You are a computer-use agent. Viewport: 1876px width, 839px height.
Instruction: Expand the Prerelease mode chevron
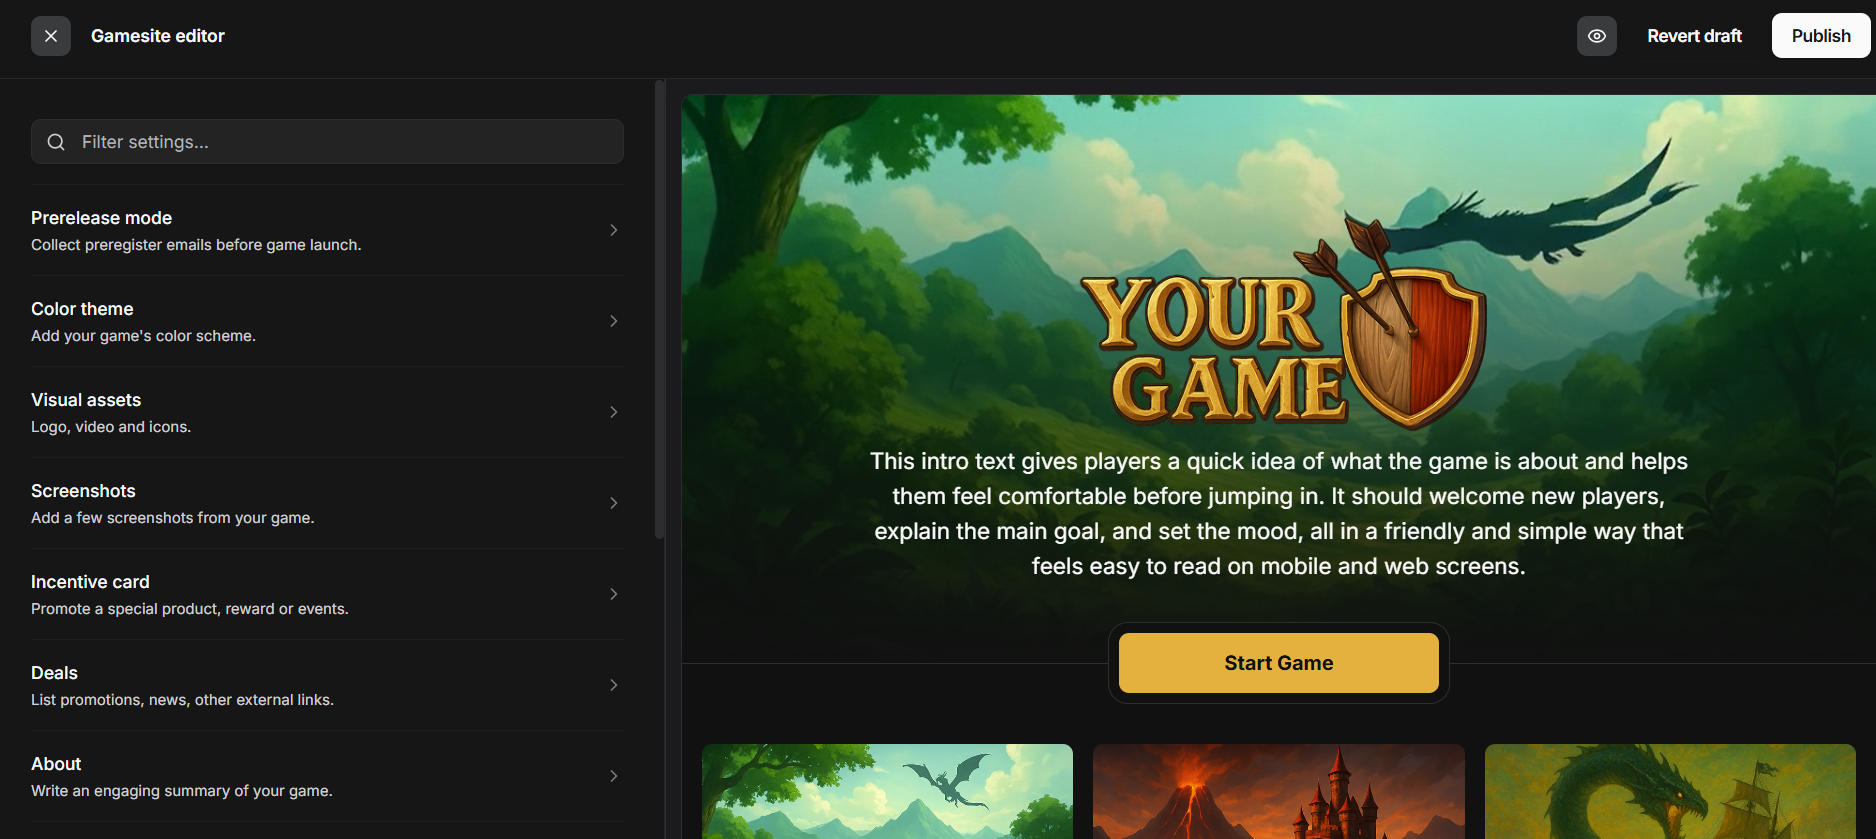click(x=614, y=230)
